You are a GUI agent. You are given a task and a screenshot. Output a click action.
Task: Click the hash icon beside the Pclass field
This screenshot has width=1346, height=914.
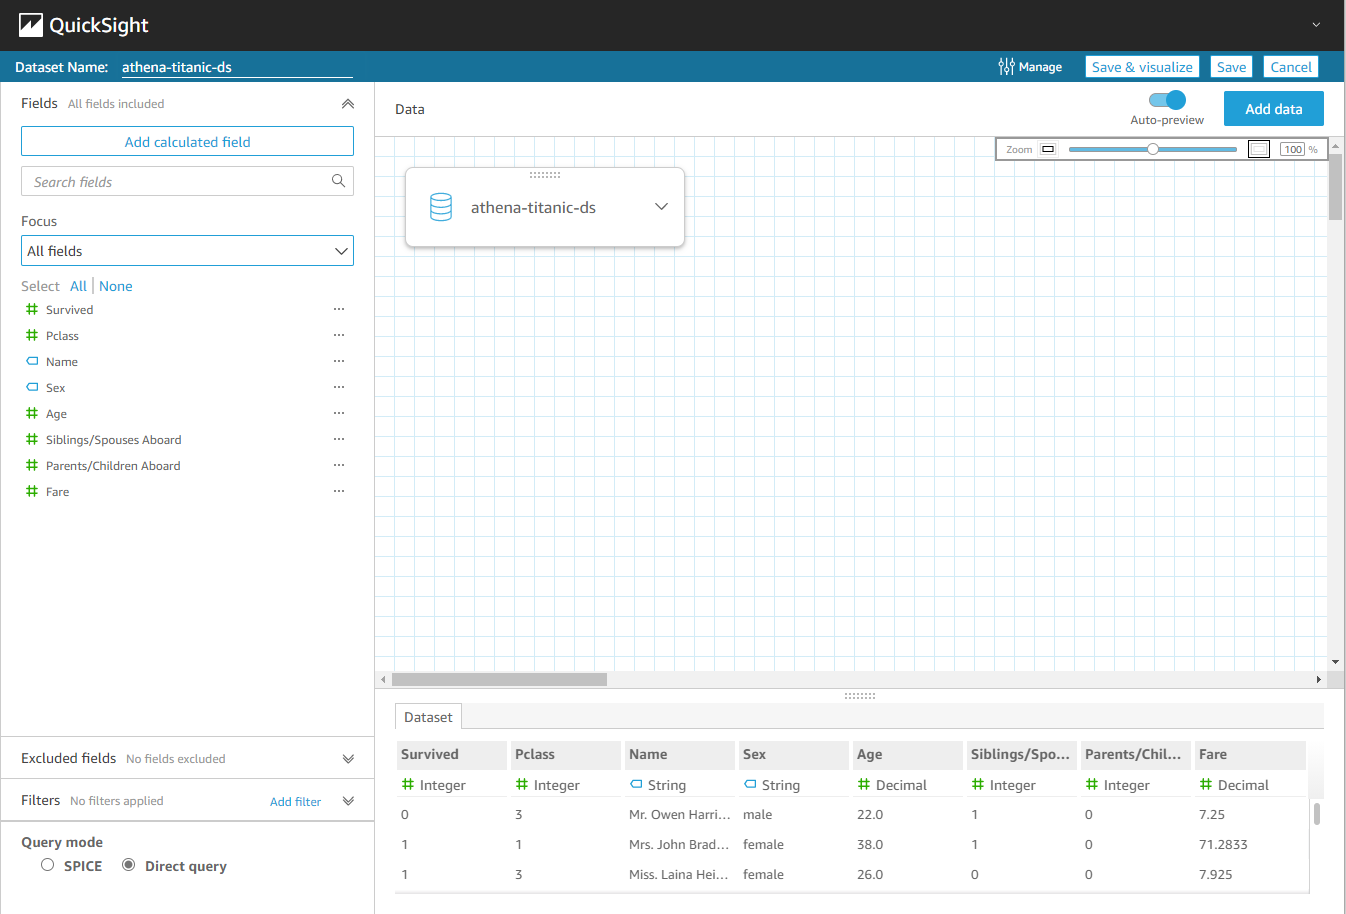32,336
